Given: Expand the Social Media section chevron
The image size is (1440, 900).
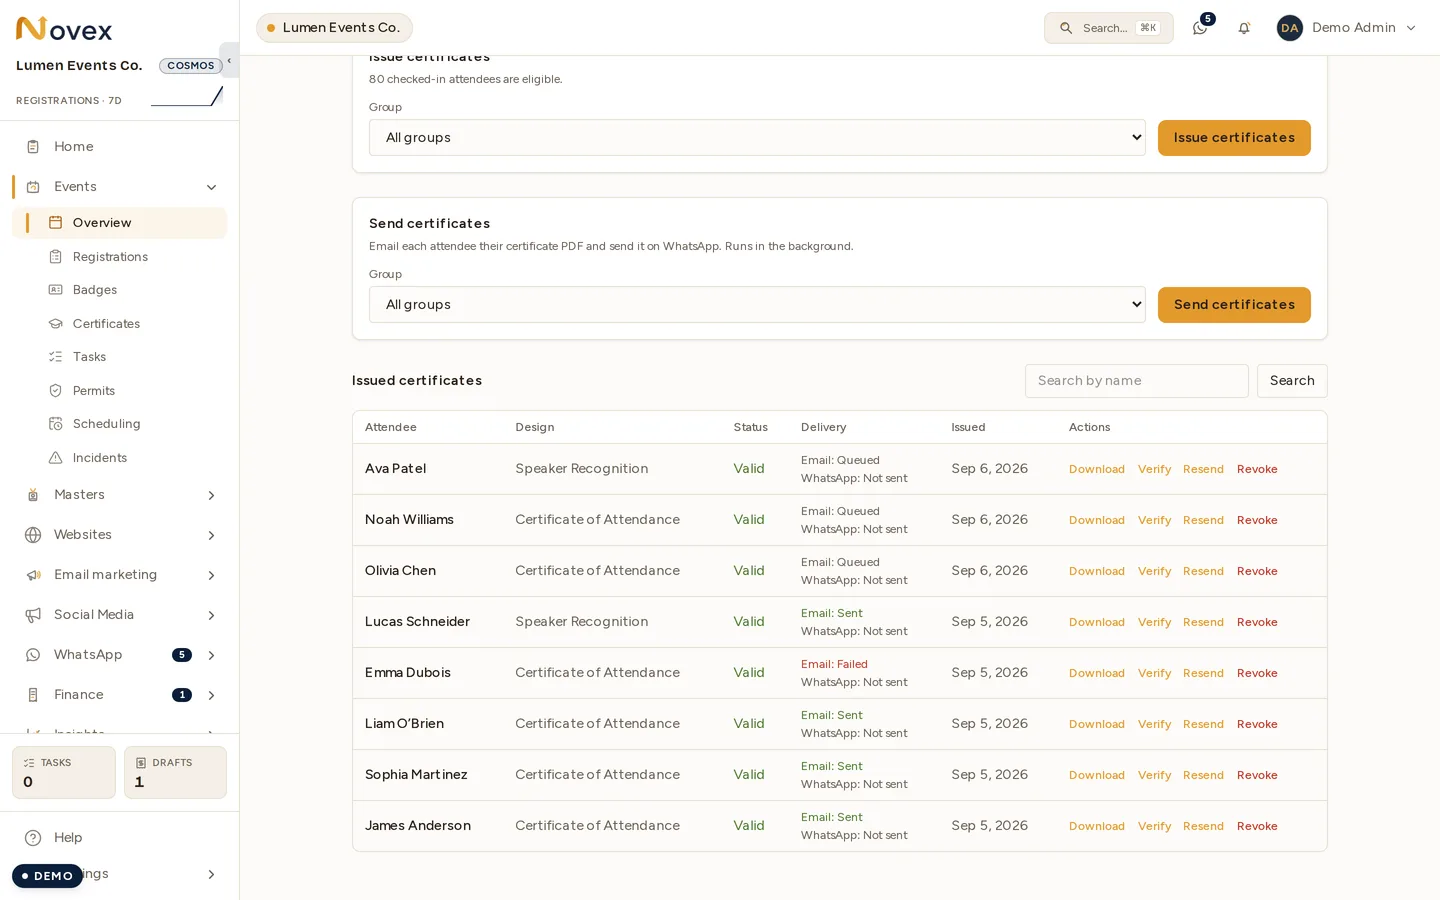Looking at the screenshot, I should pos(211,615).
